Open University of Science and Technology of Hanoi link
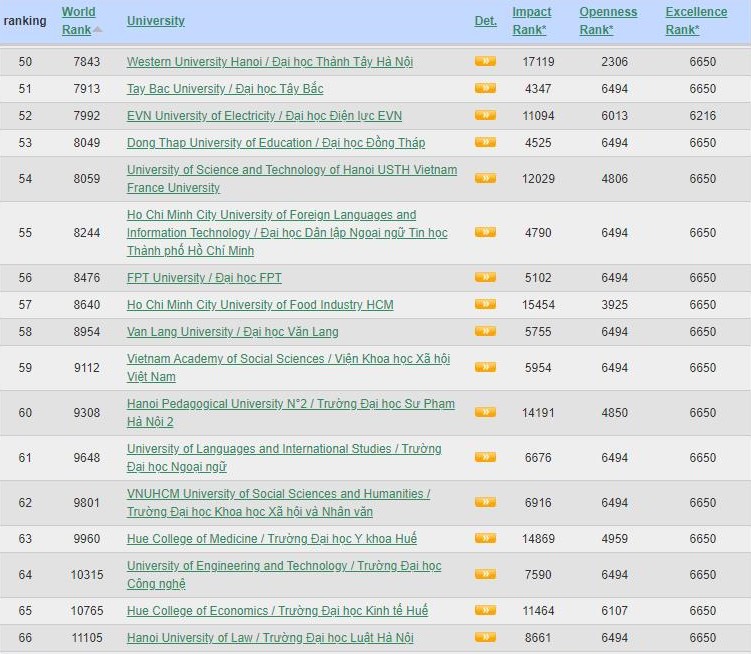This screenshot has height=654, width=751. pos(292,179)
